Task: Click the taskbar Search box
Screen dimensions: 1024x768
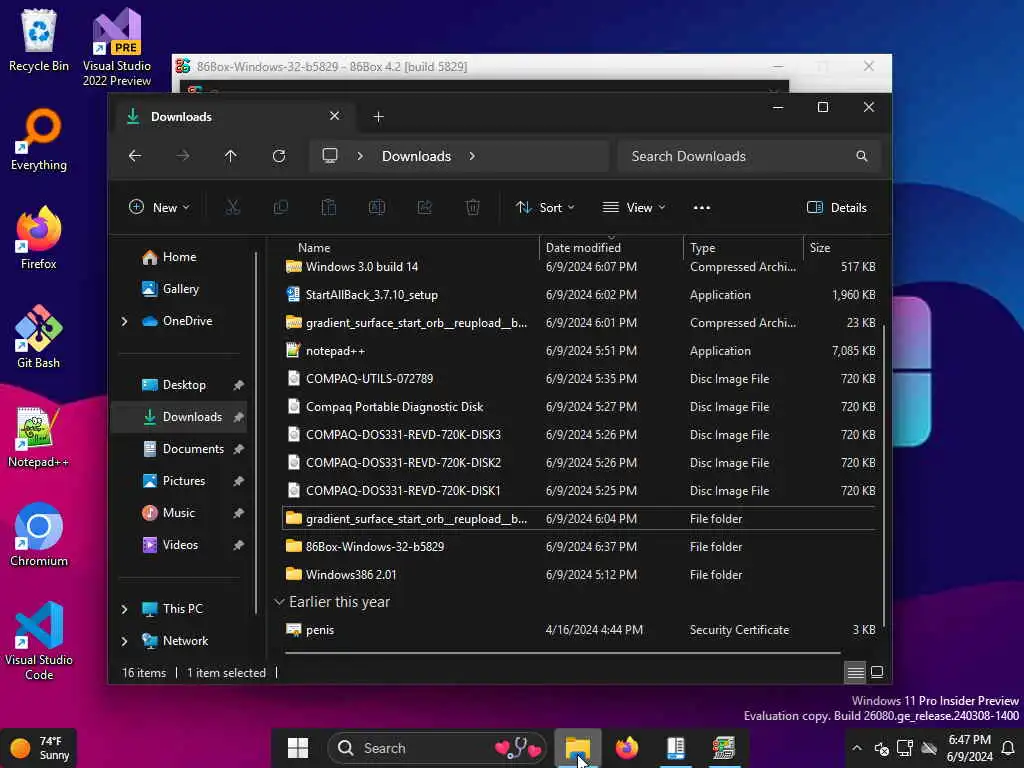Action: (x=436, y=748)
